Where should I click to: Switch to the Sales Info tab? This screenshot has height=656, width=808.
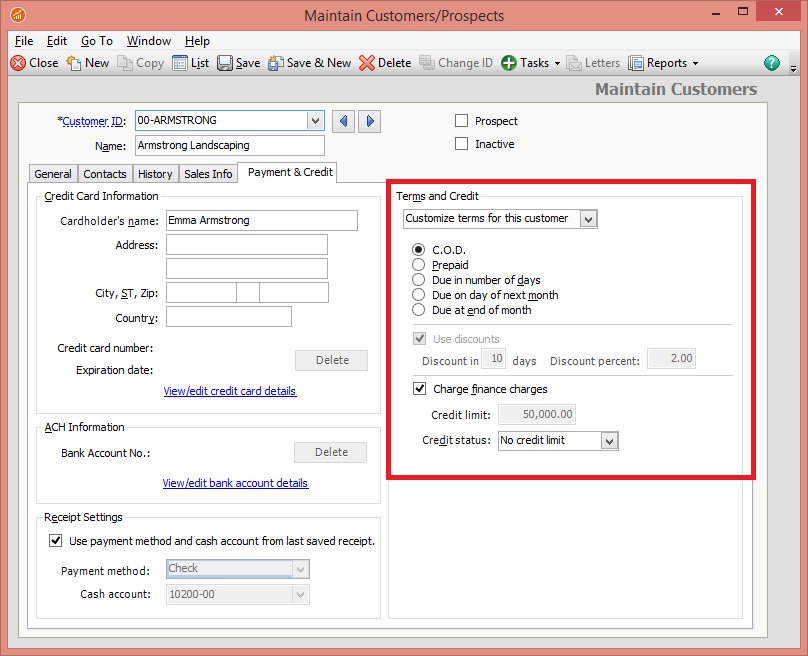coord(208,174)
